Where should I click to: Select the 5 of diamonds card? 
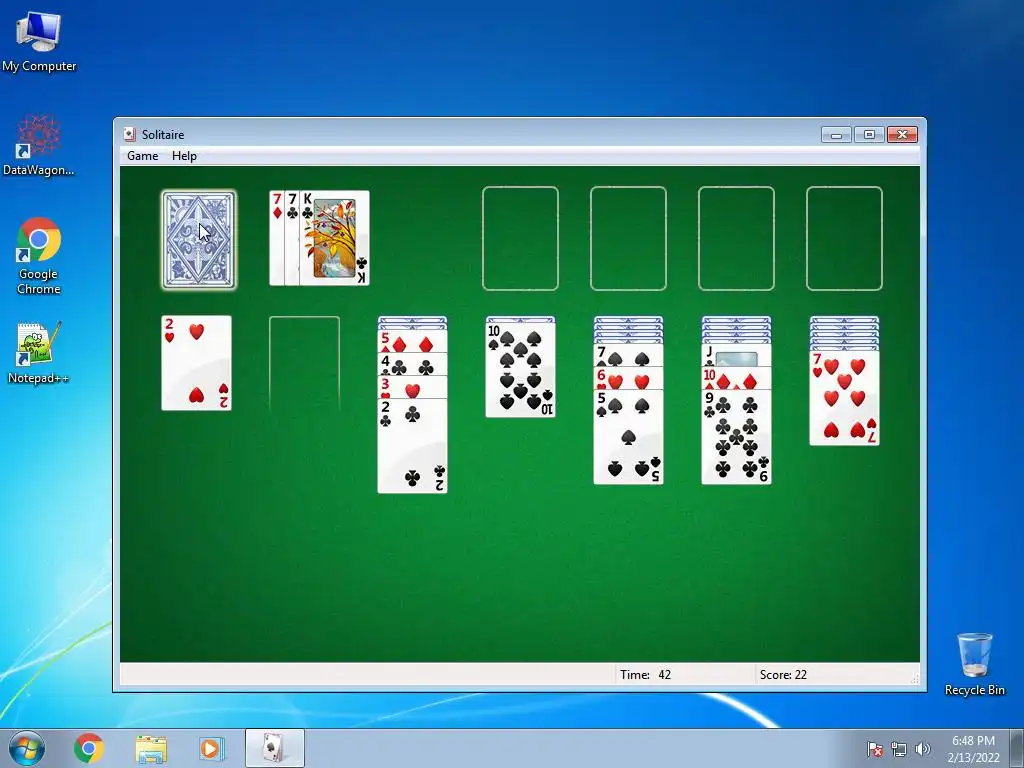pyautogui.click(x=412, y=342)
